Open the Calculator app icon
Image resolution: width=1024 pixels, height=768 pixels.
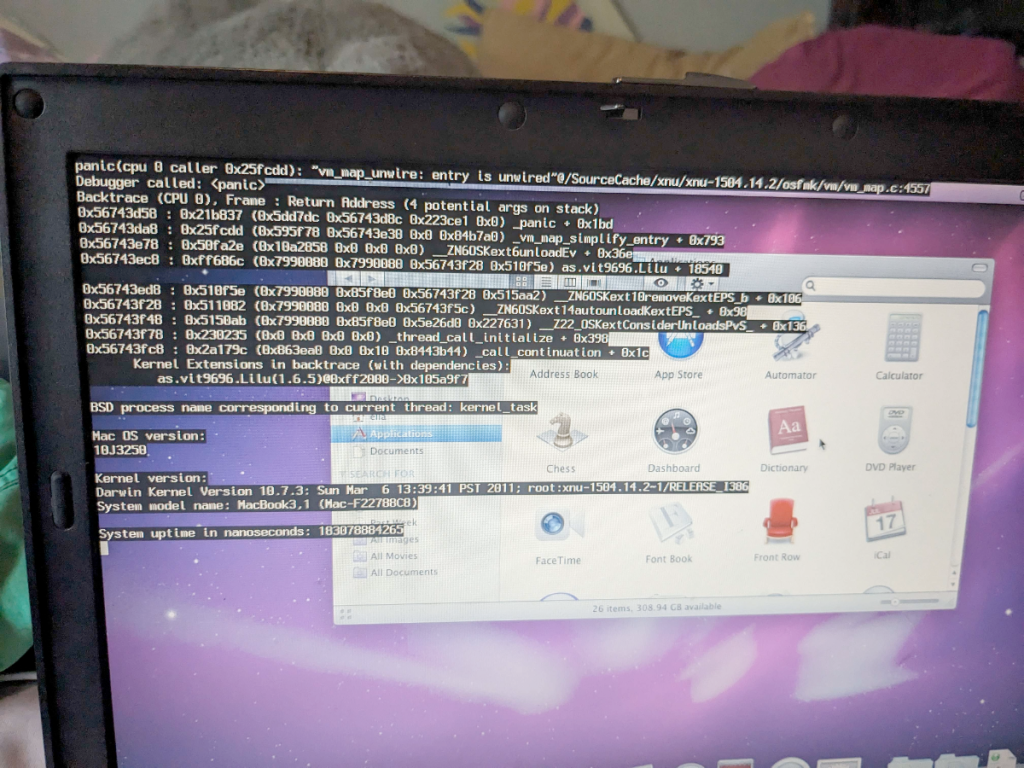(901, 341)
